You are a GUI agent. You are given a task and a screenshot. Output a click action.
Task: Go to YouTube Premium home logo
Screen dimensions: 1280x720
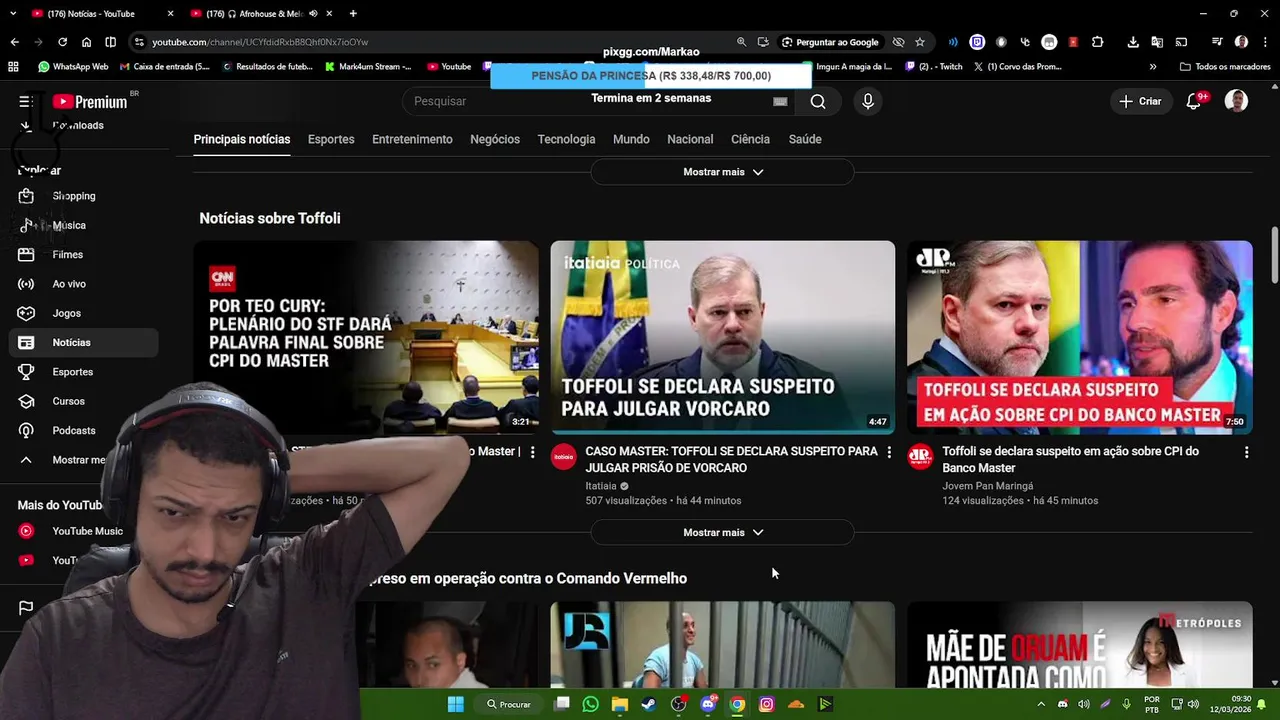click(90, 101)
